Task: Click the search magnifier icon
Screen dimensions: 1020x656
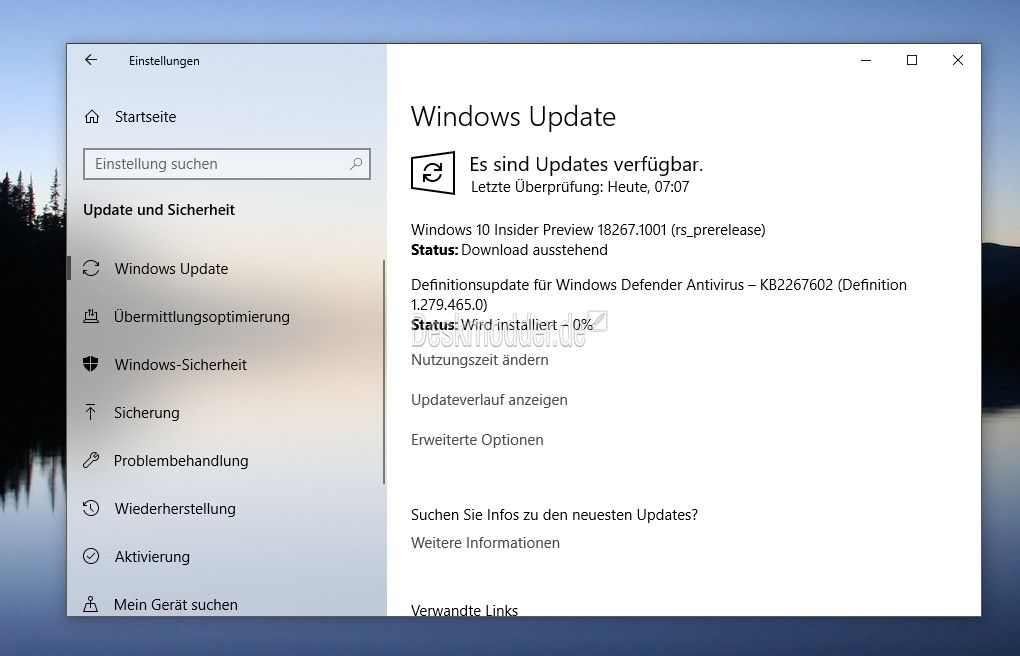Action: [x=356, y=164]
